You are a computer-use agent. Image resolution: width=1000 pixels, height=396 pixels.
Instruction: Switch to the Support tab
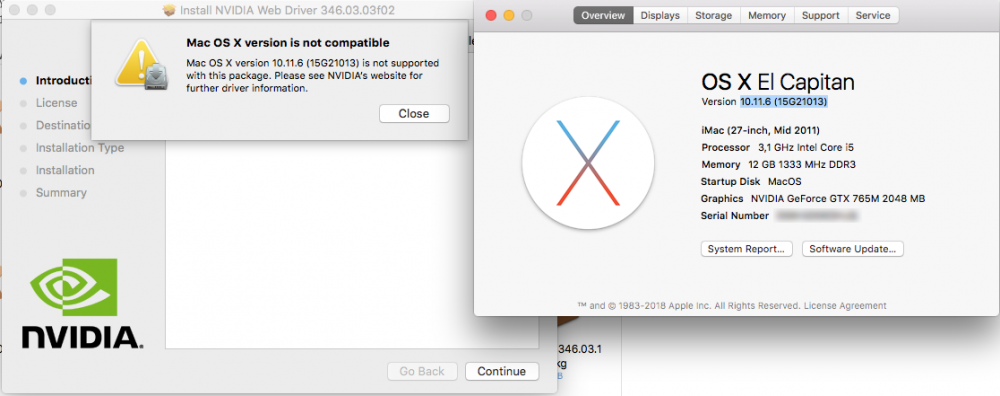coord(821,15)
